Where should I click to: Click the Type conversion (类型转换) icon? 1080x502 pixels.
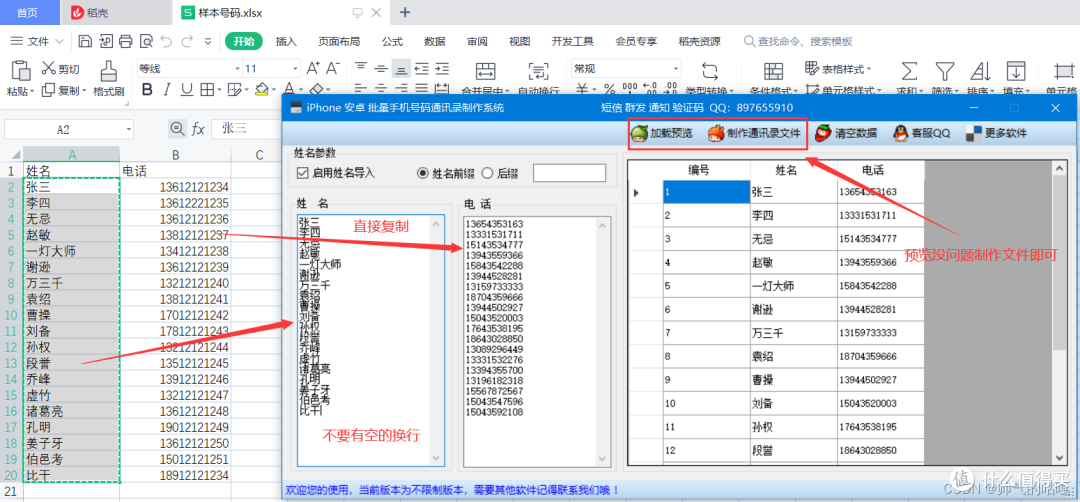pyautogui.click(x=710, y=71)
